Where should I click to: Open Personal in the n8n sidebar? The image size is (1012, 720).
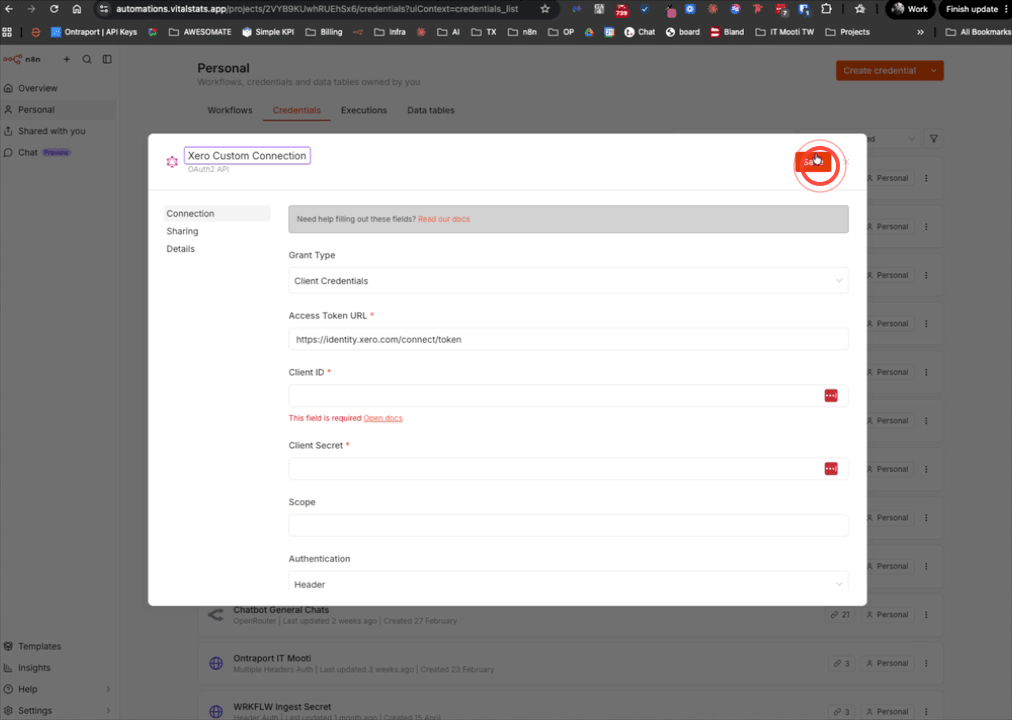36,110
